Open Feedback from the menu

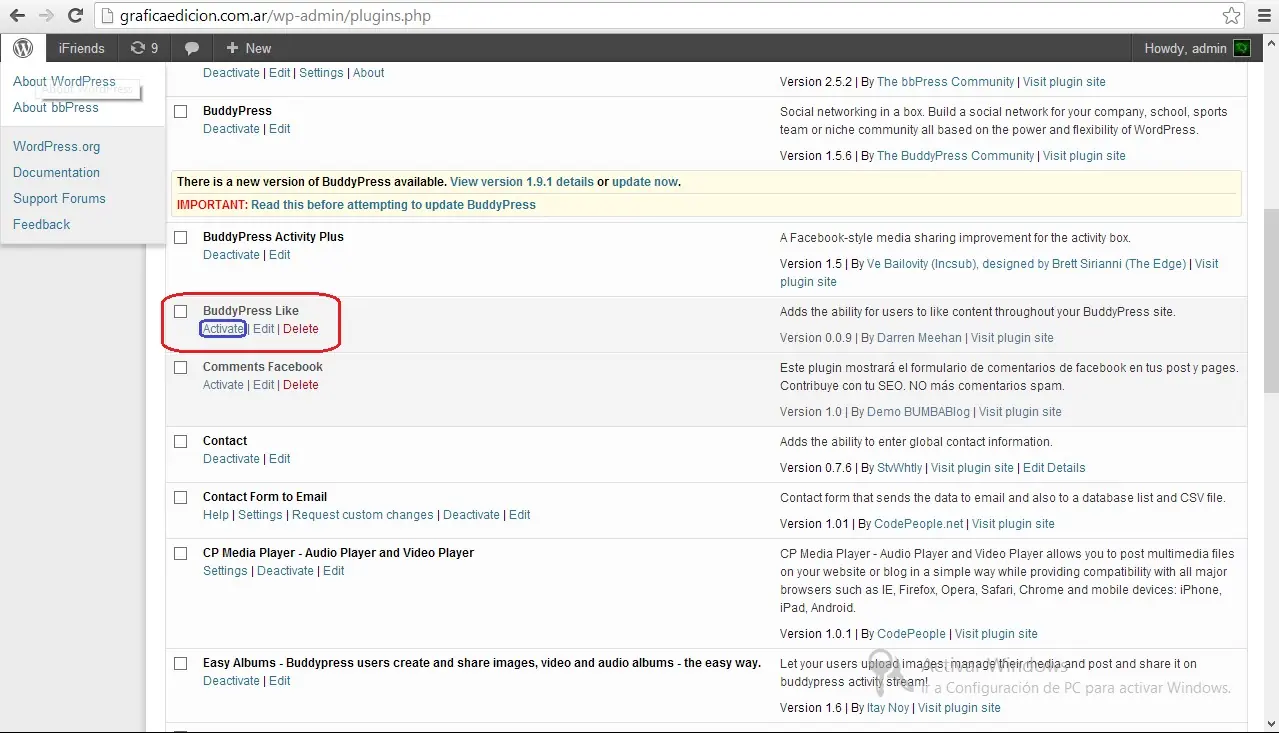pyautogui.click(x=42, y=224)
